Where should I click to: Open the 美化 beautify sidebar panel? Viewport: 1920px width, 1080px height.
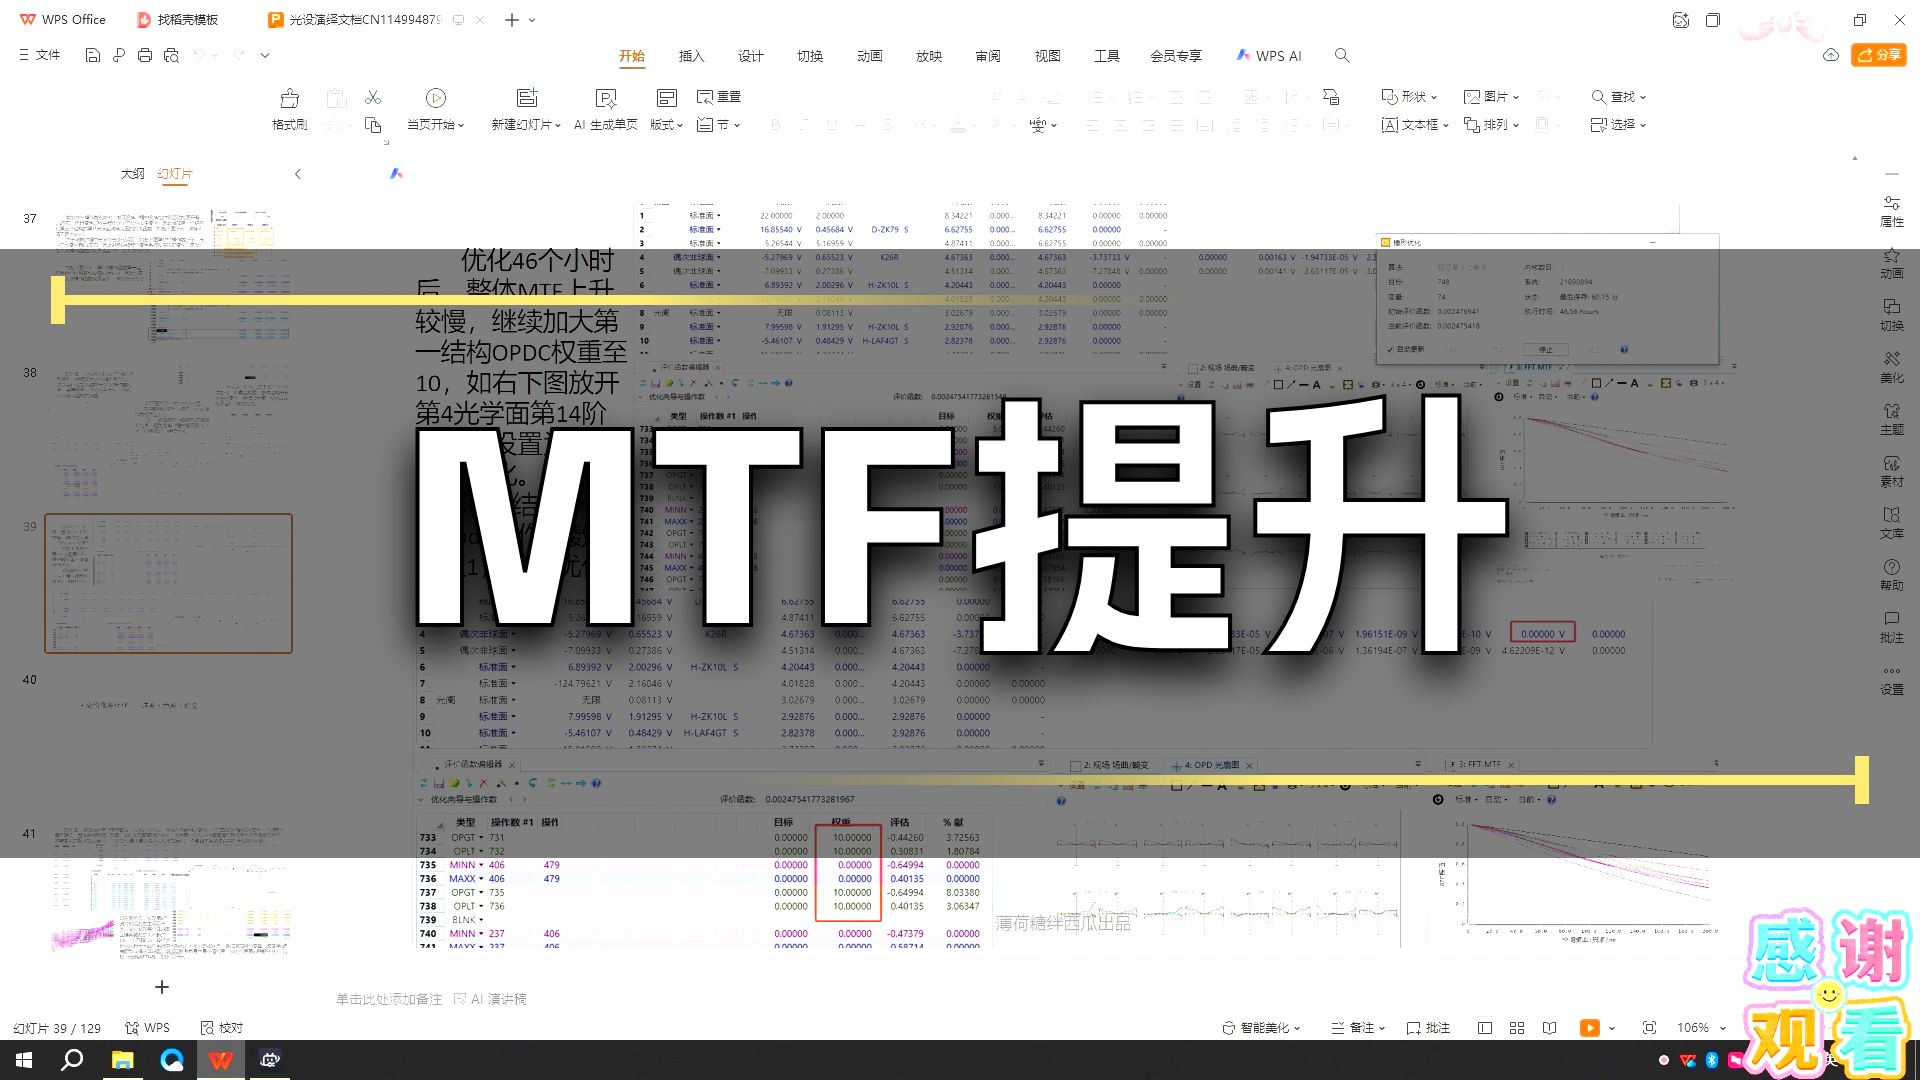click(x=1892, y=368)
